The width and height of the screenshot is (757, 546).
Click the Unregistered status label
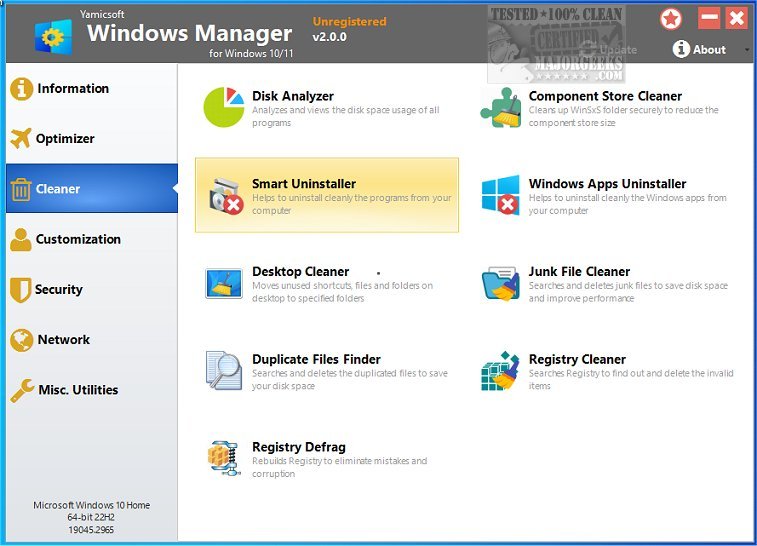(350, 22)
